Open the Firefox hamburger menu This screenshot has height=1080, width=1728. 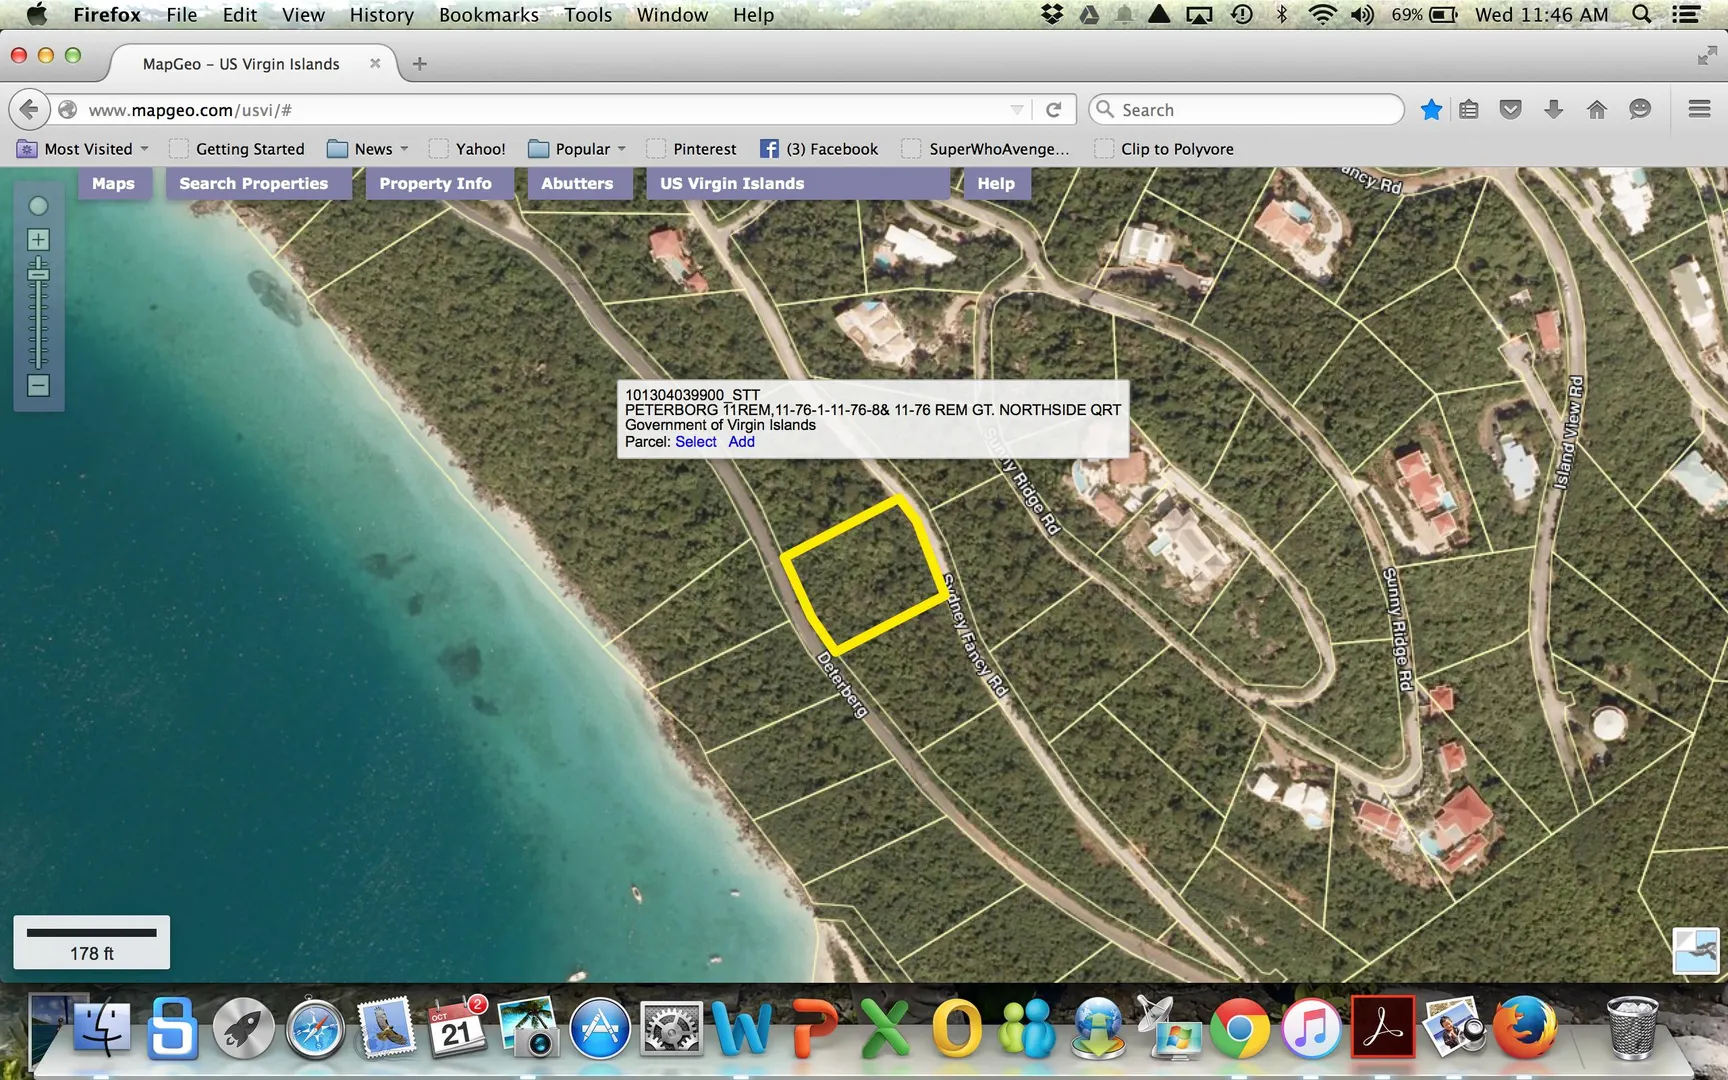[1699, 110]
